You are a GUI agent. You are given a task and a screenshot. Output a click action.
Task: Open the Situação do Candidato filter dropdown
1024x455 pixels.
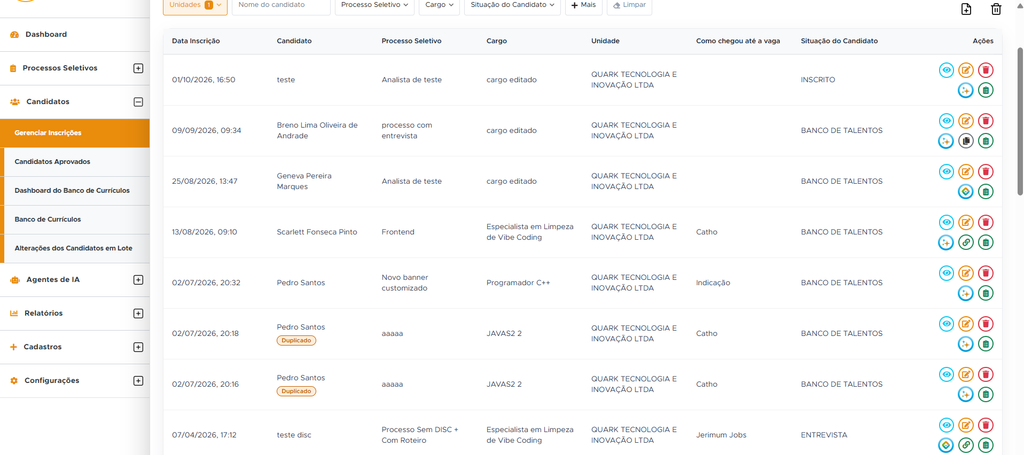point(513,5)
